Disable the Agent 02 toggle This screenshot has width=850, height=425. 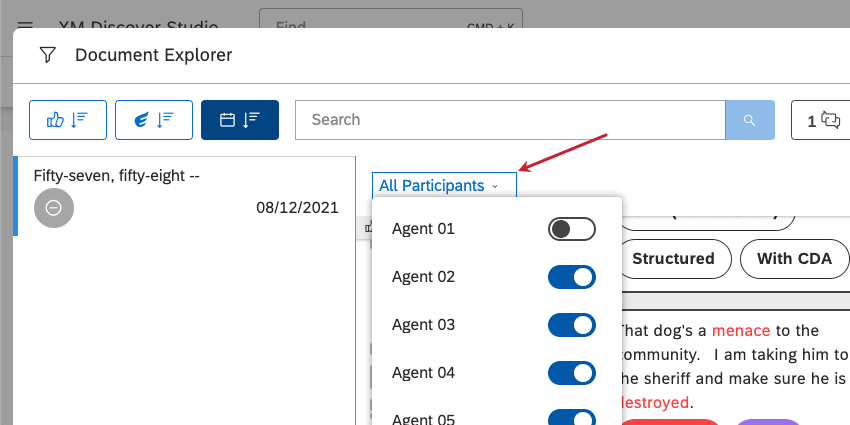[571, 277]
